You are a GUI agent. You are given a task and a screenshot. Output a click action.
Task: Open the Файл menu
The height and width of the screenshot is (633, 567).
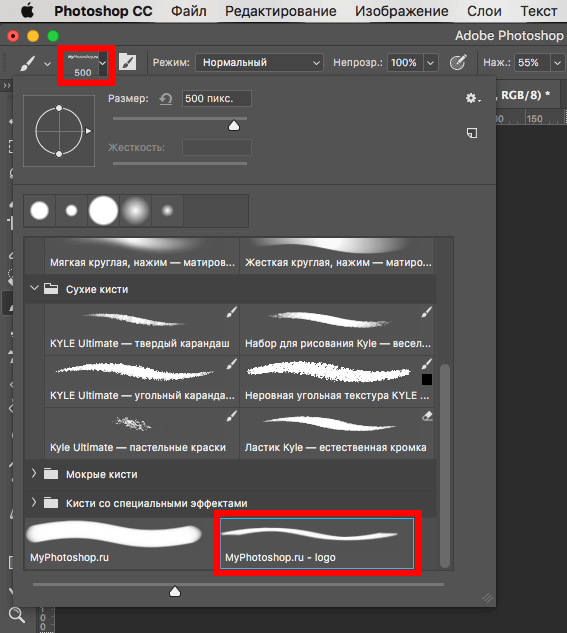coord(188,11)
